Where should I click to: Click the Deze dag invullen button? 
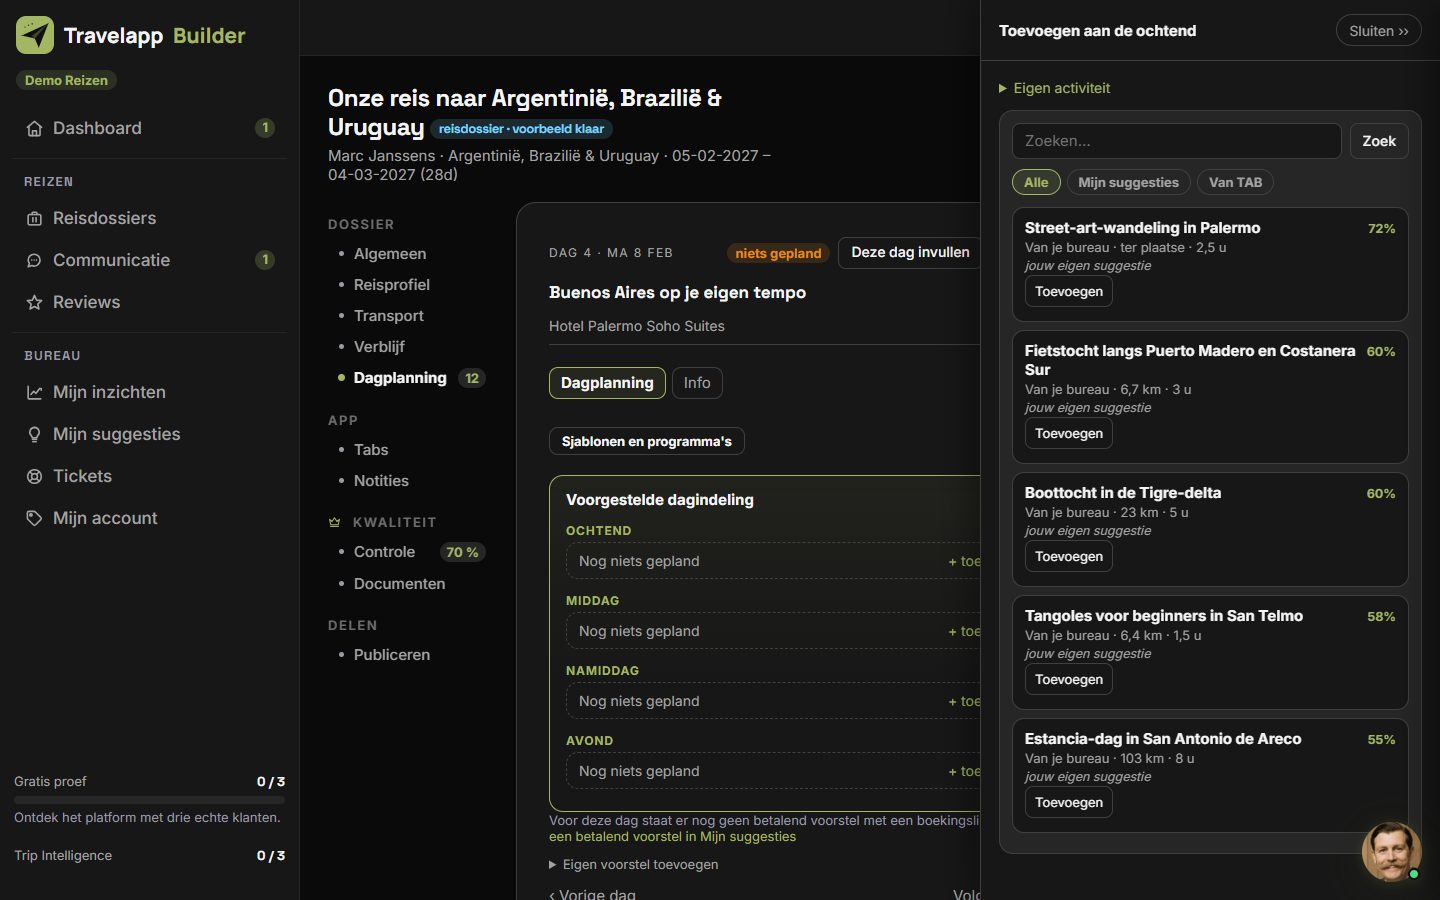[910, 252]
